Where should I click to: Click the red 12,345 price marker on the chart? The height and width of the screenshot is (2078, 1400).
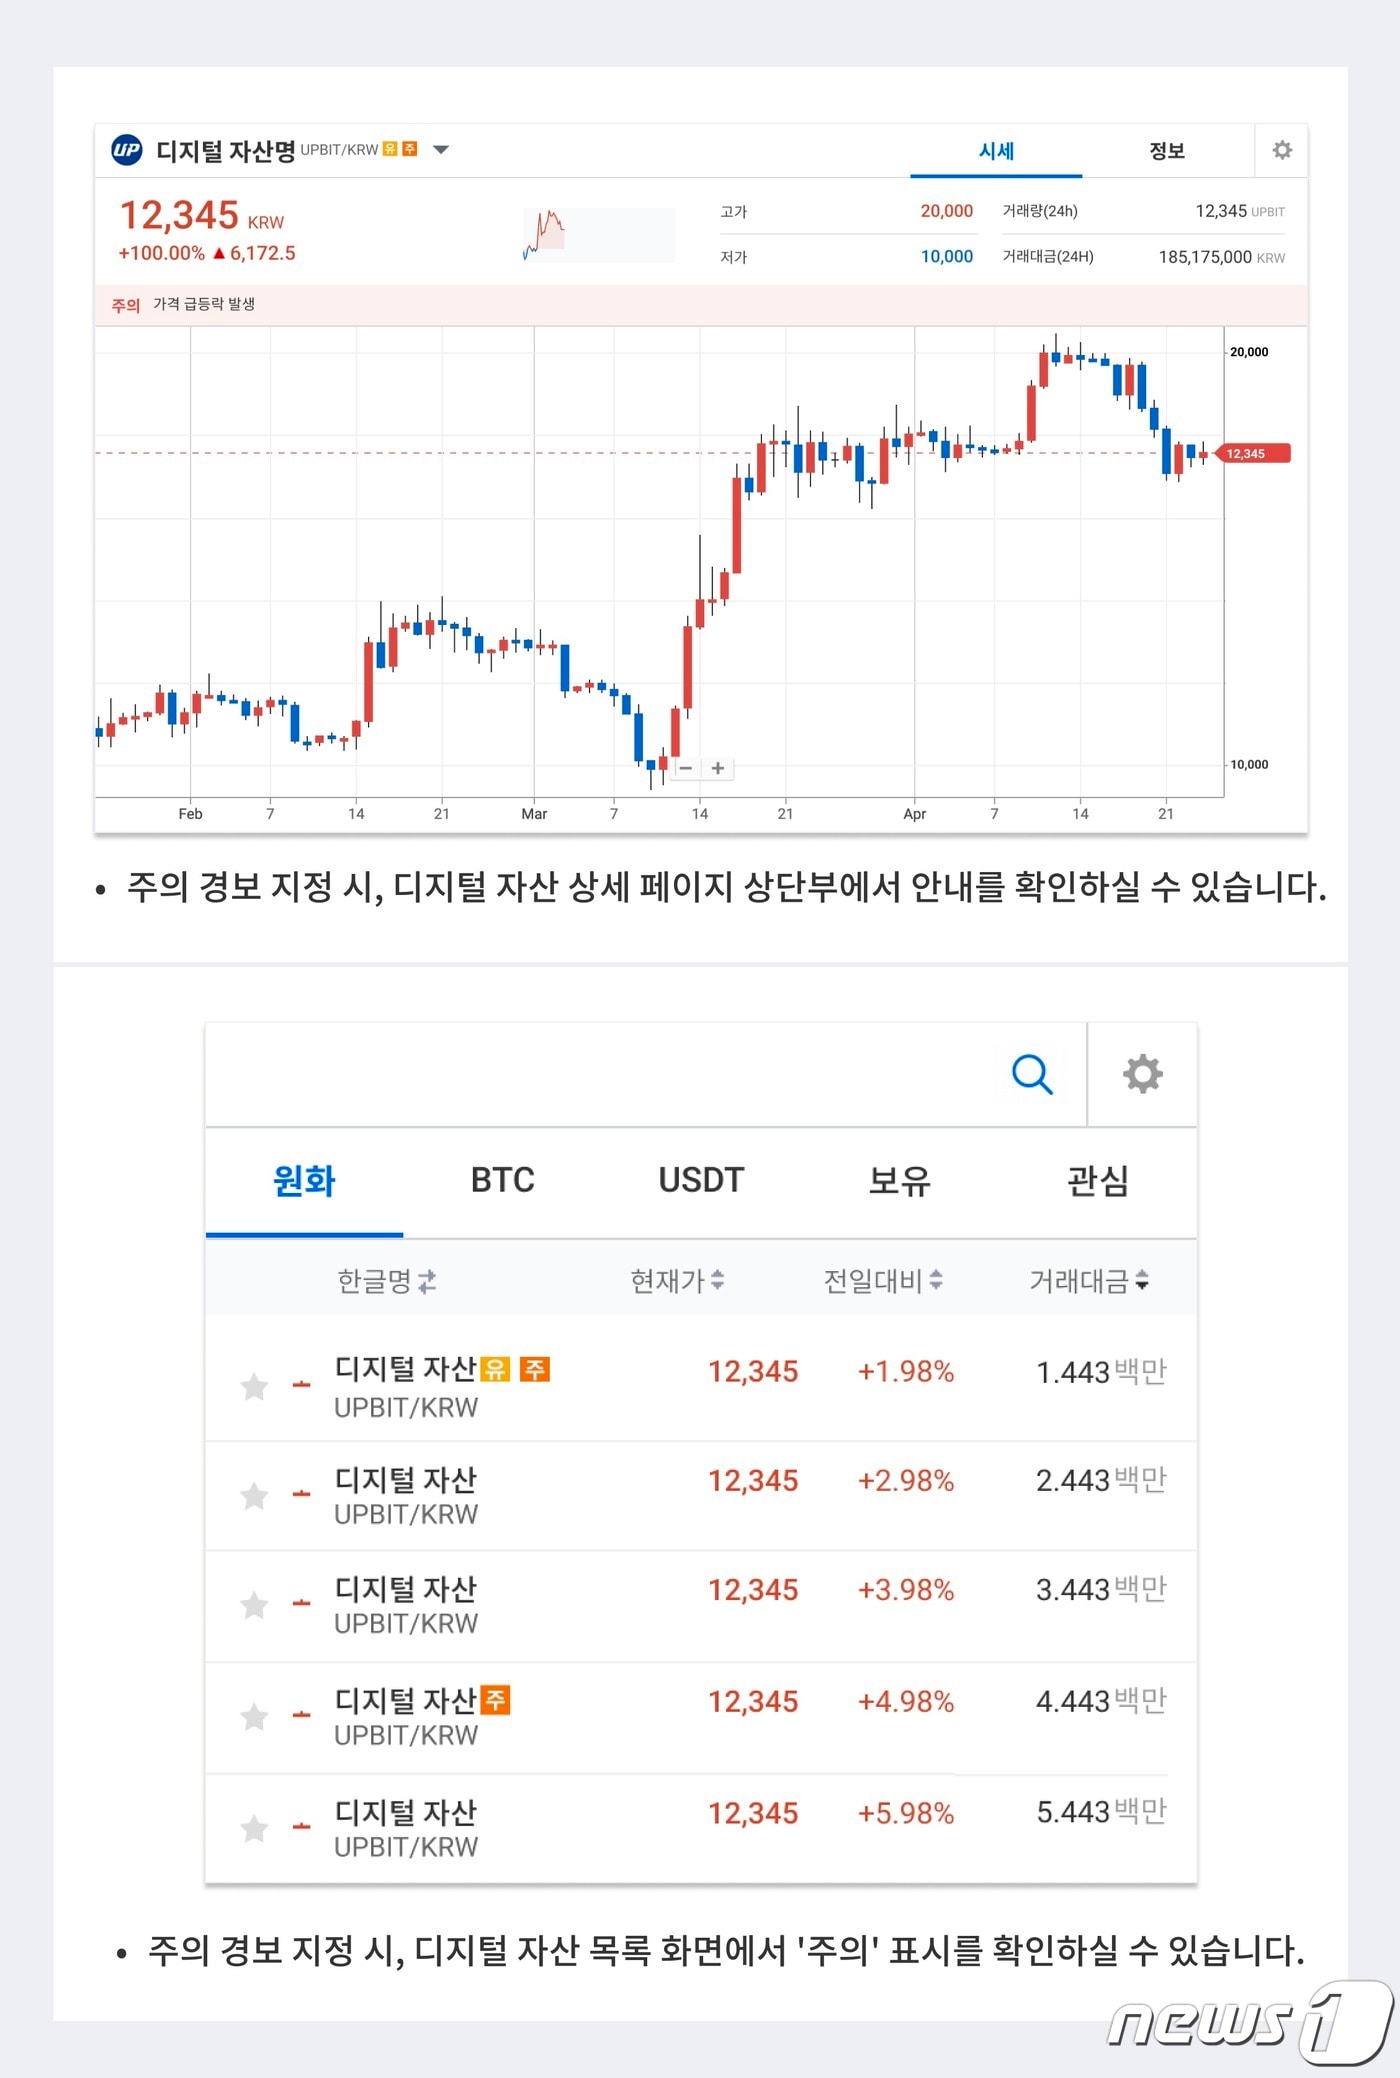tap(1253, 453)
